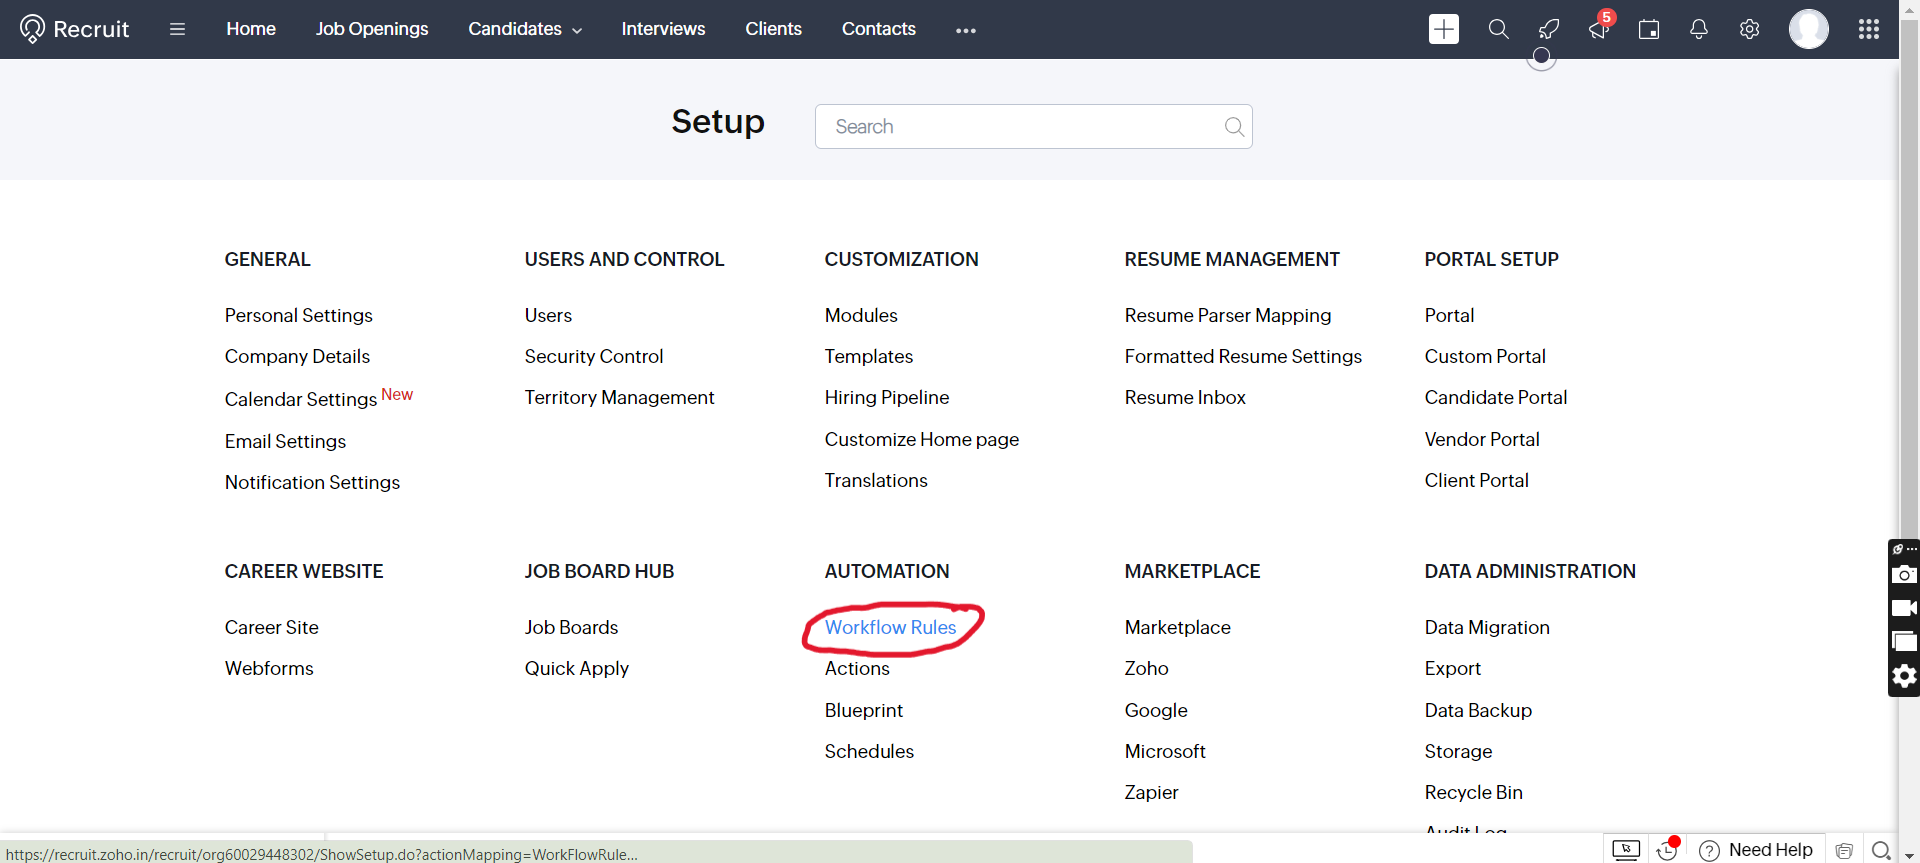Screen dimensions: 1920x863
Task: Open the global search magnifier icon
Action: coord(1498,29)
